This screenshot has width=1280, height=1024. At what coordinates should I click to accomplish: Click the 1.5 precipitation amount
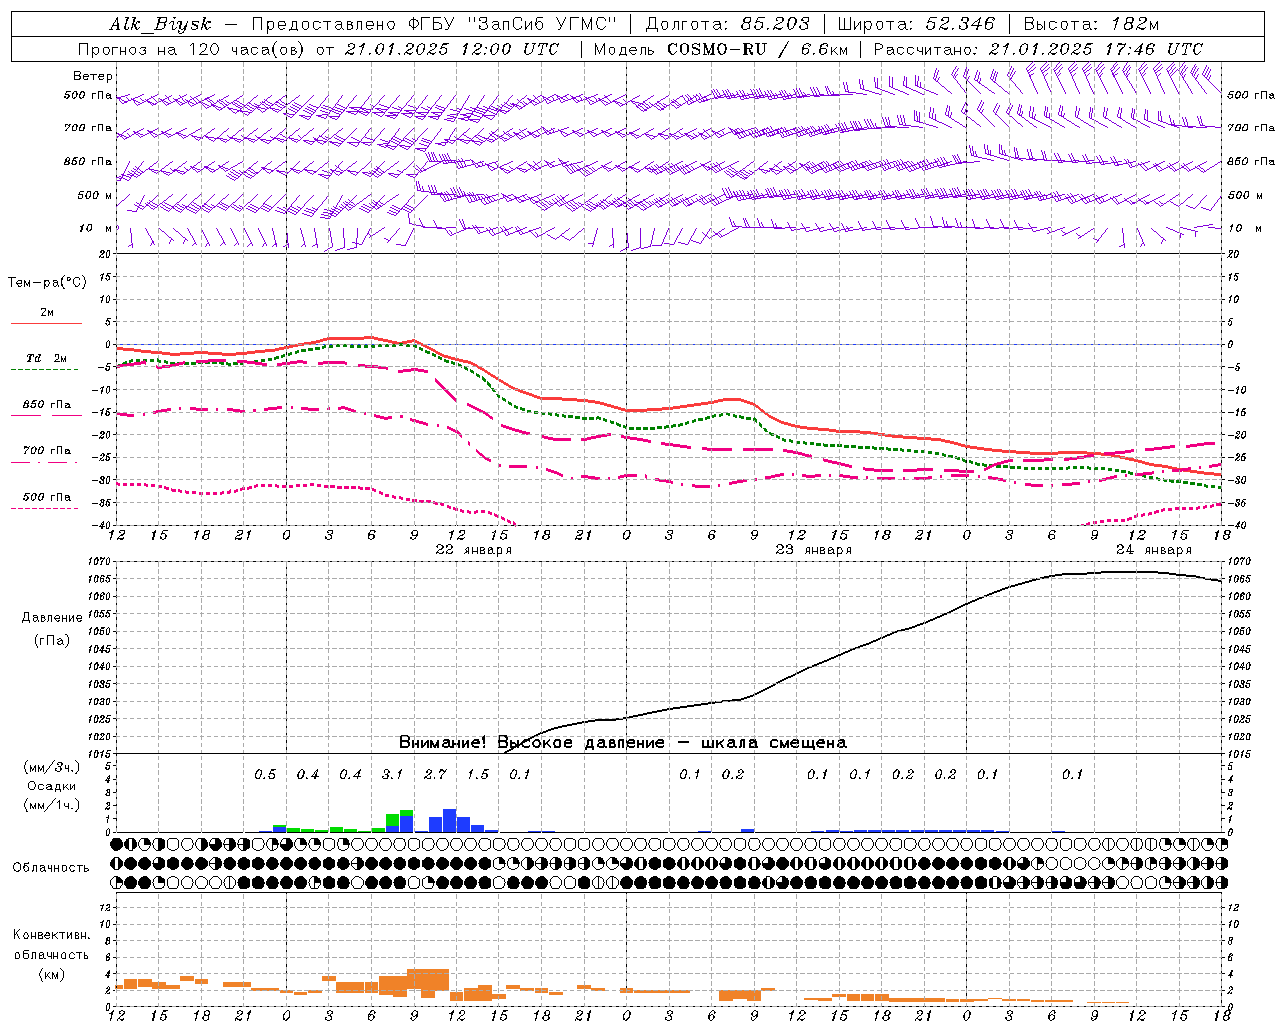478,774
